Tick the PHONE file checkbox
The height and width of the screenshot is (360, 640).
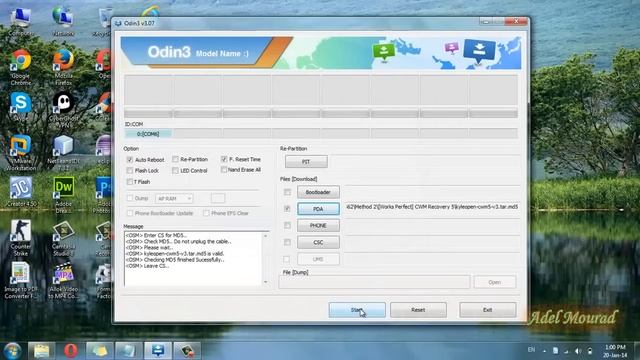[287, 225]
